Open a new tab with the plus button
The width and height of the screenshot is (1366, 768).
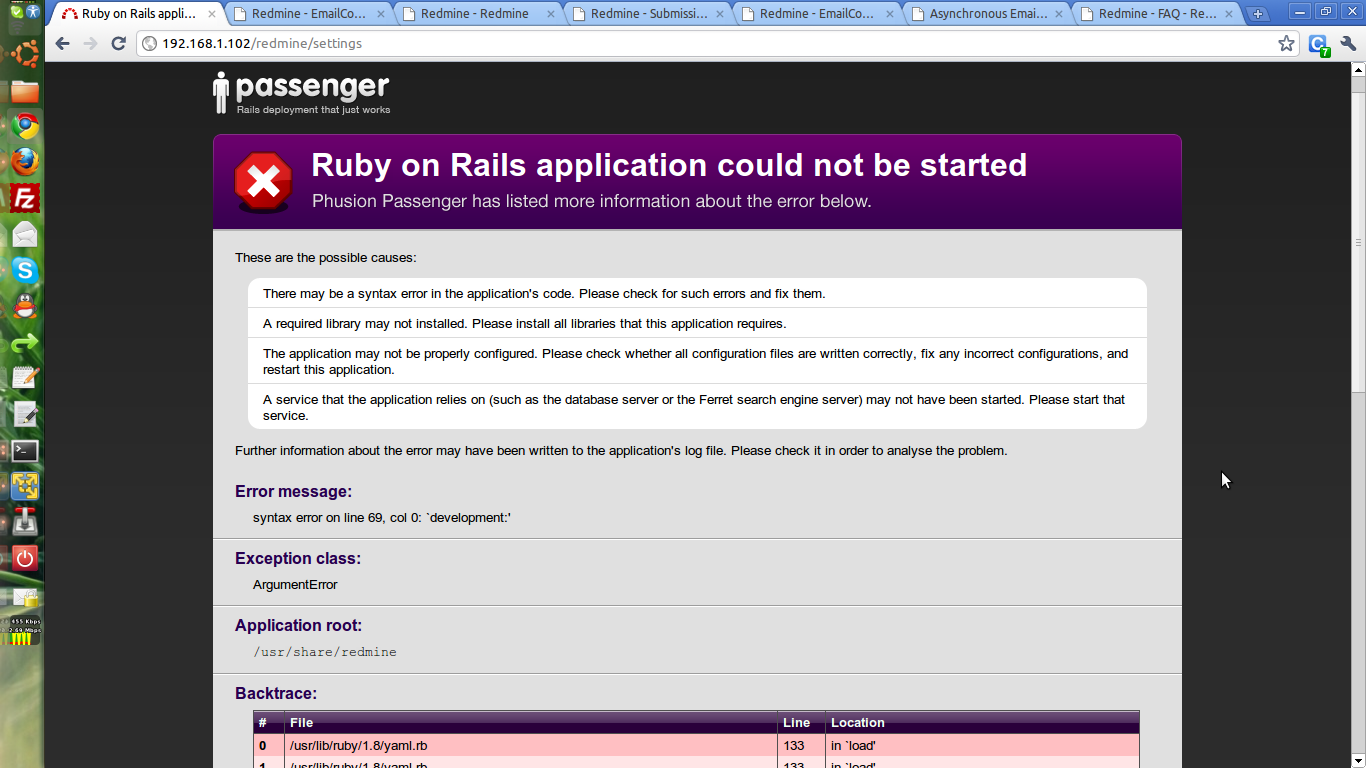pos(1258,14)
